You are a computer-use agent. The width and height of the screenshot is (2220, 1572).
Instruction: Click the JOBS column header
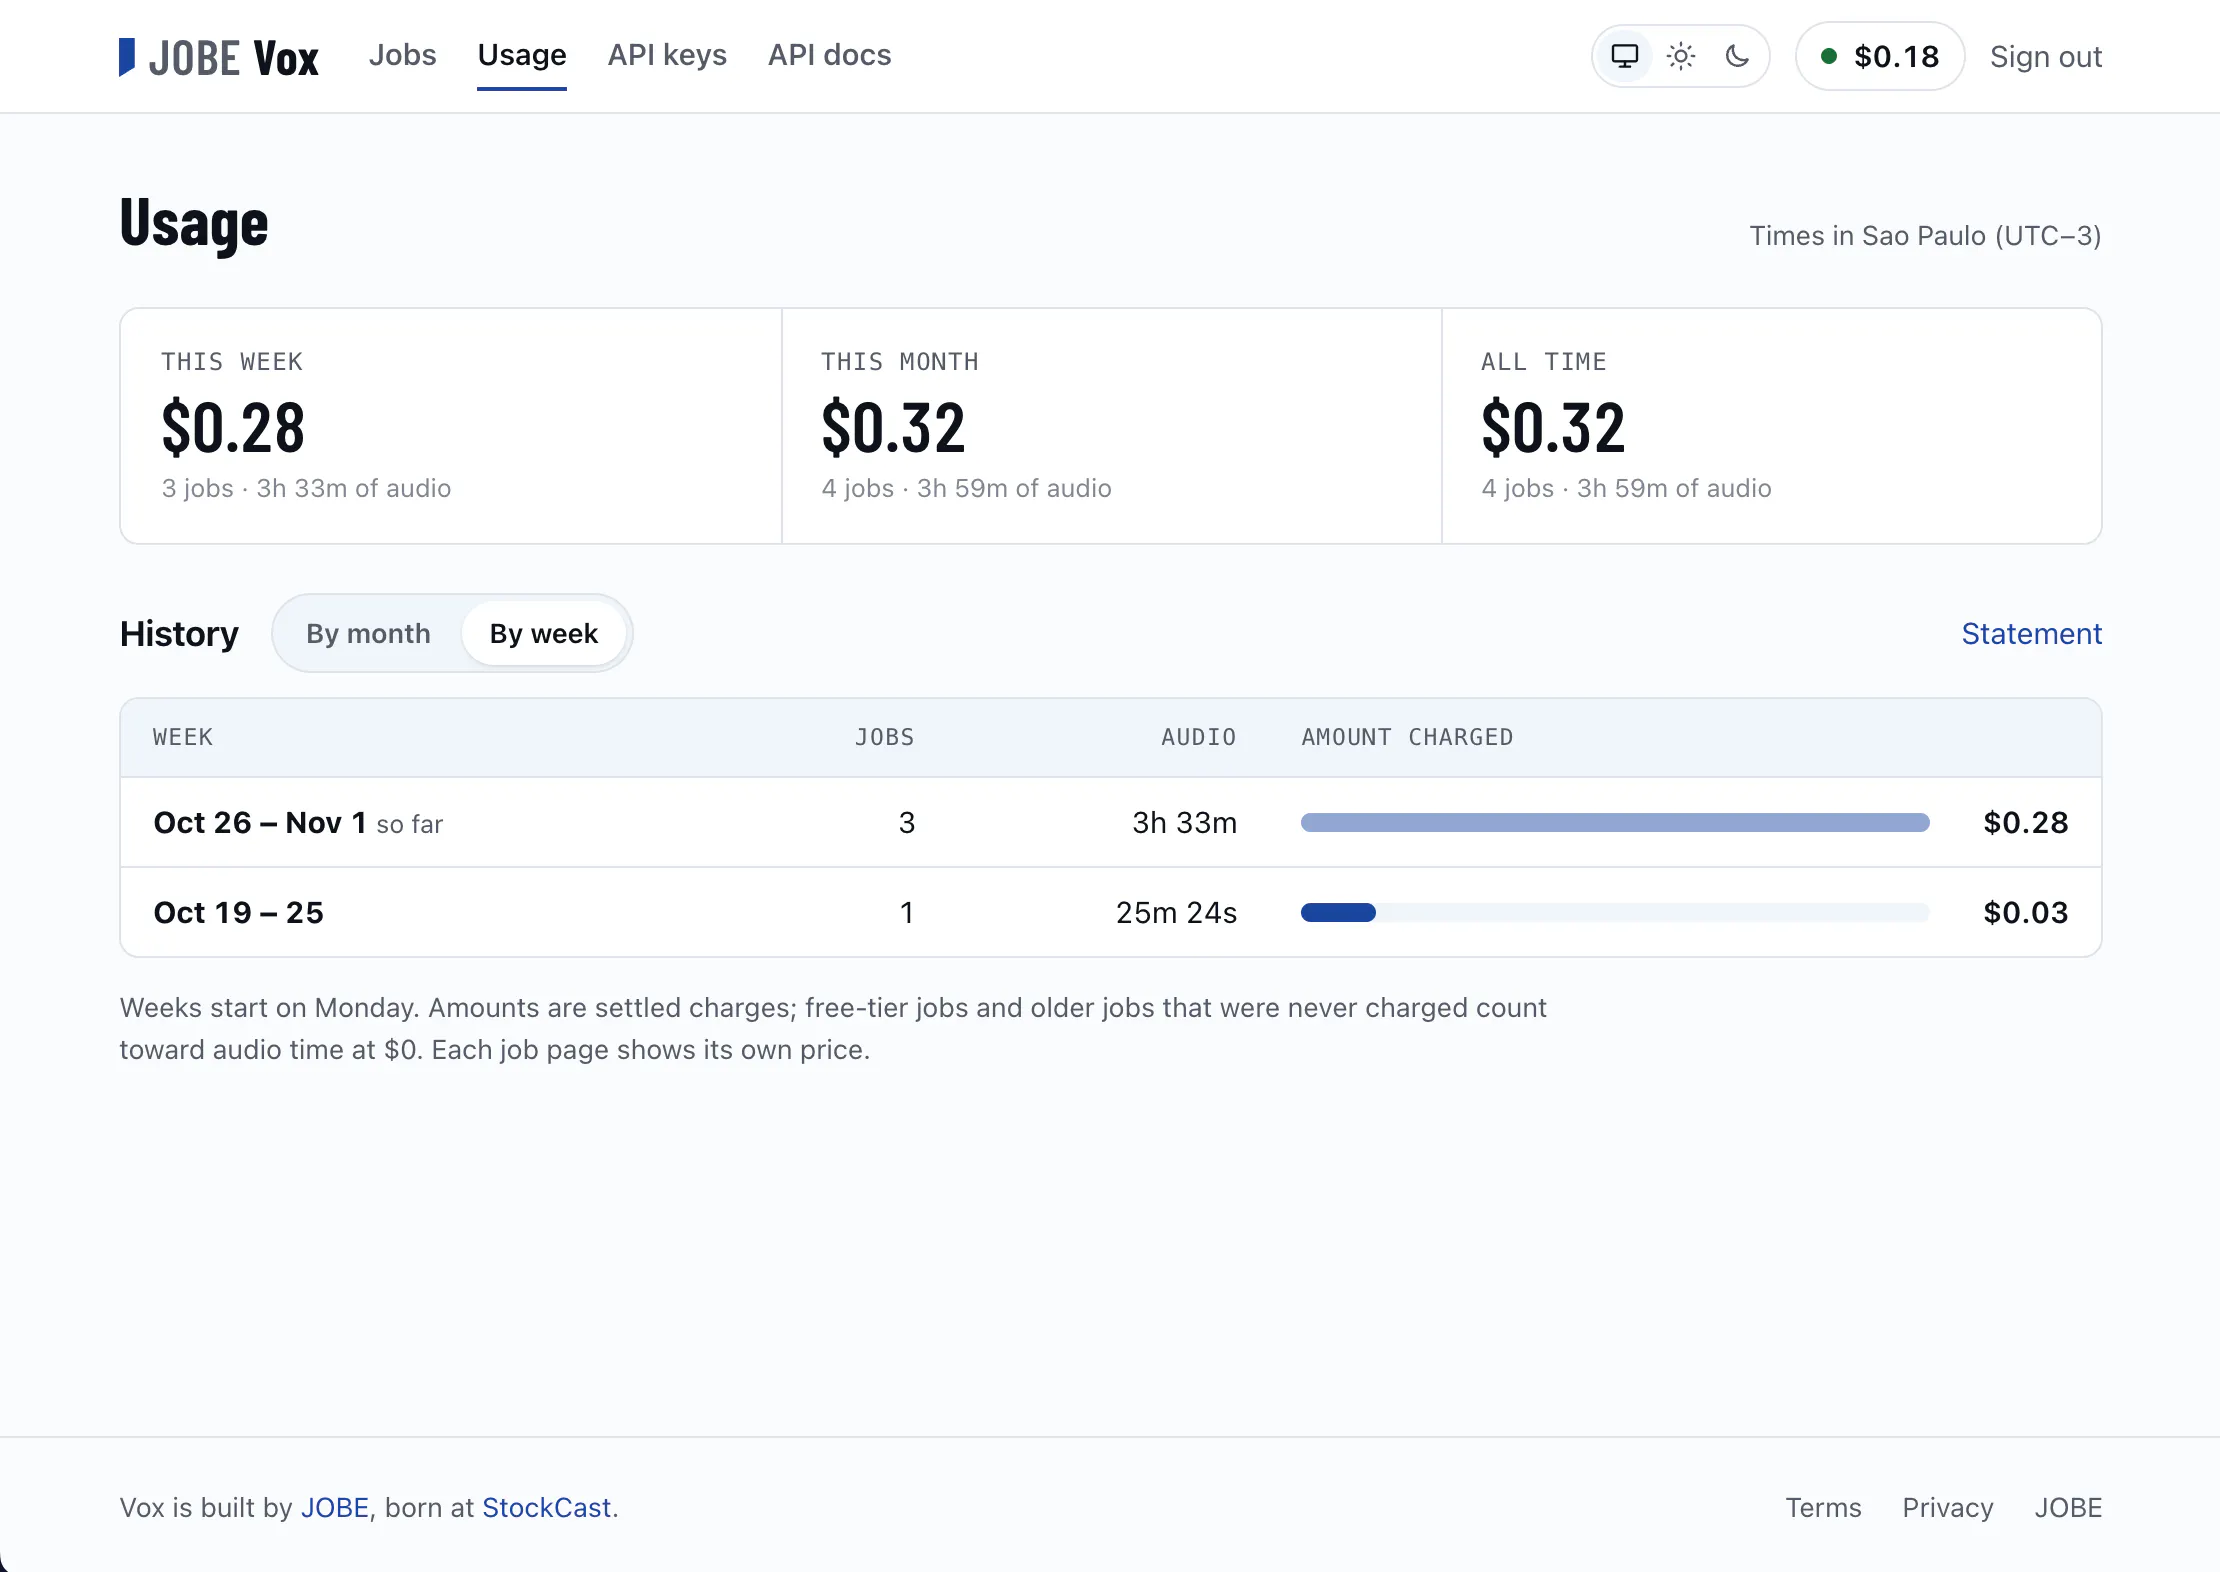tap(884, 737)
